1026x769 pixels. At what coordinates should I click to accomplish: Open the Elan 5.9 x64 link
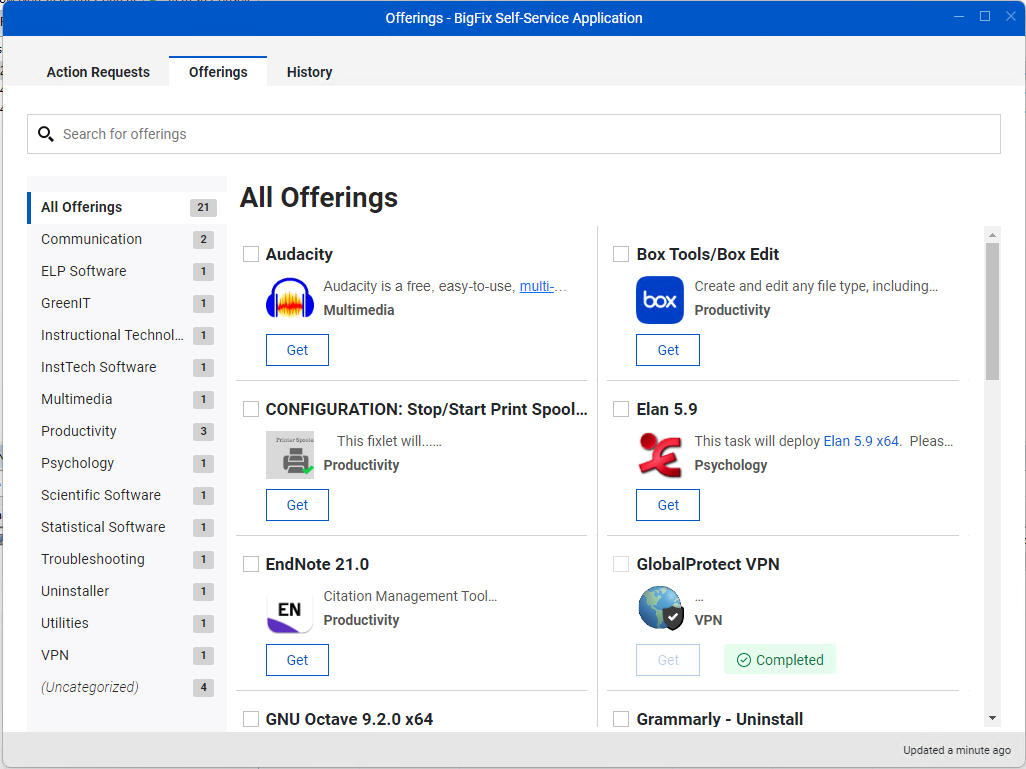[x=861, y=441]
